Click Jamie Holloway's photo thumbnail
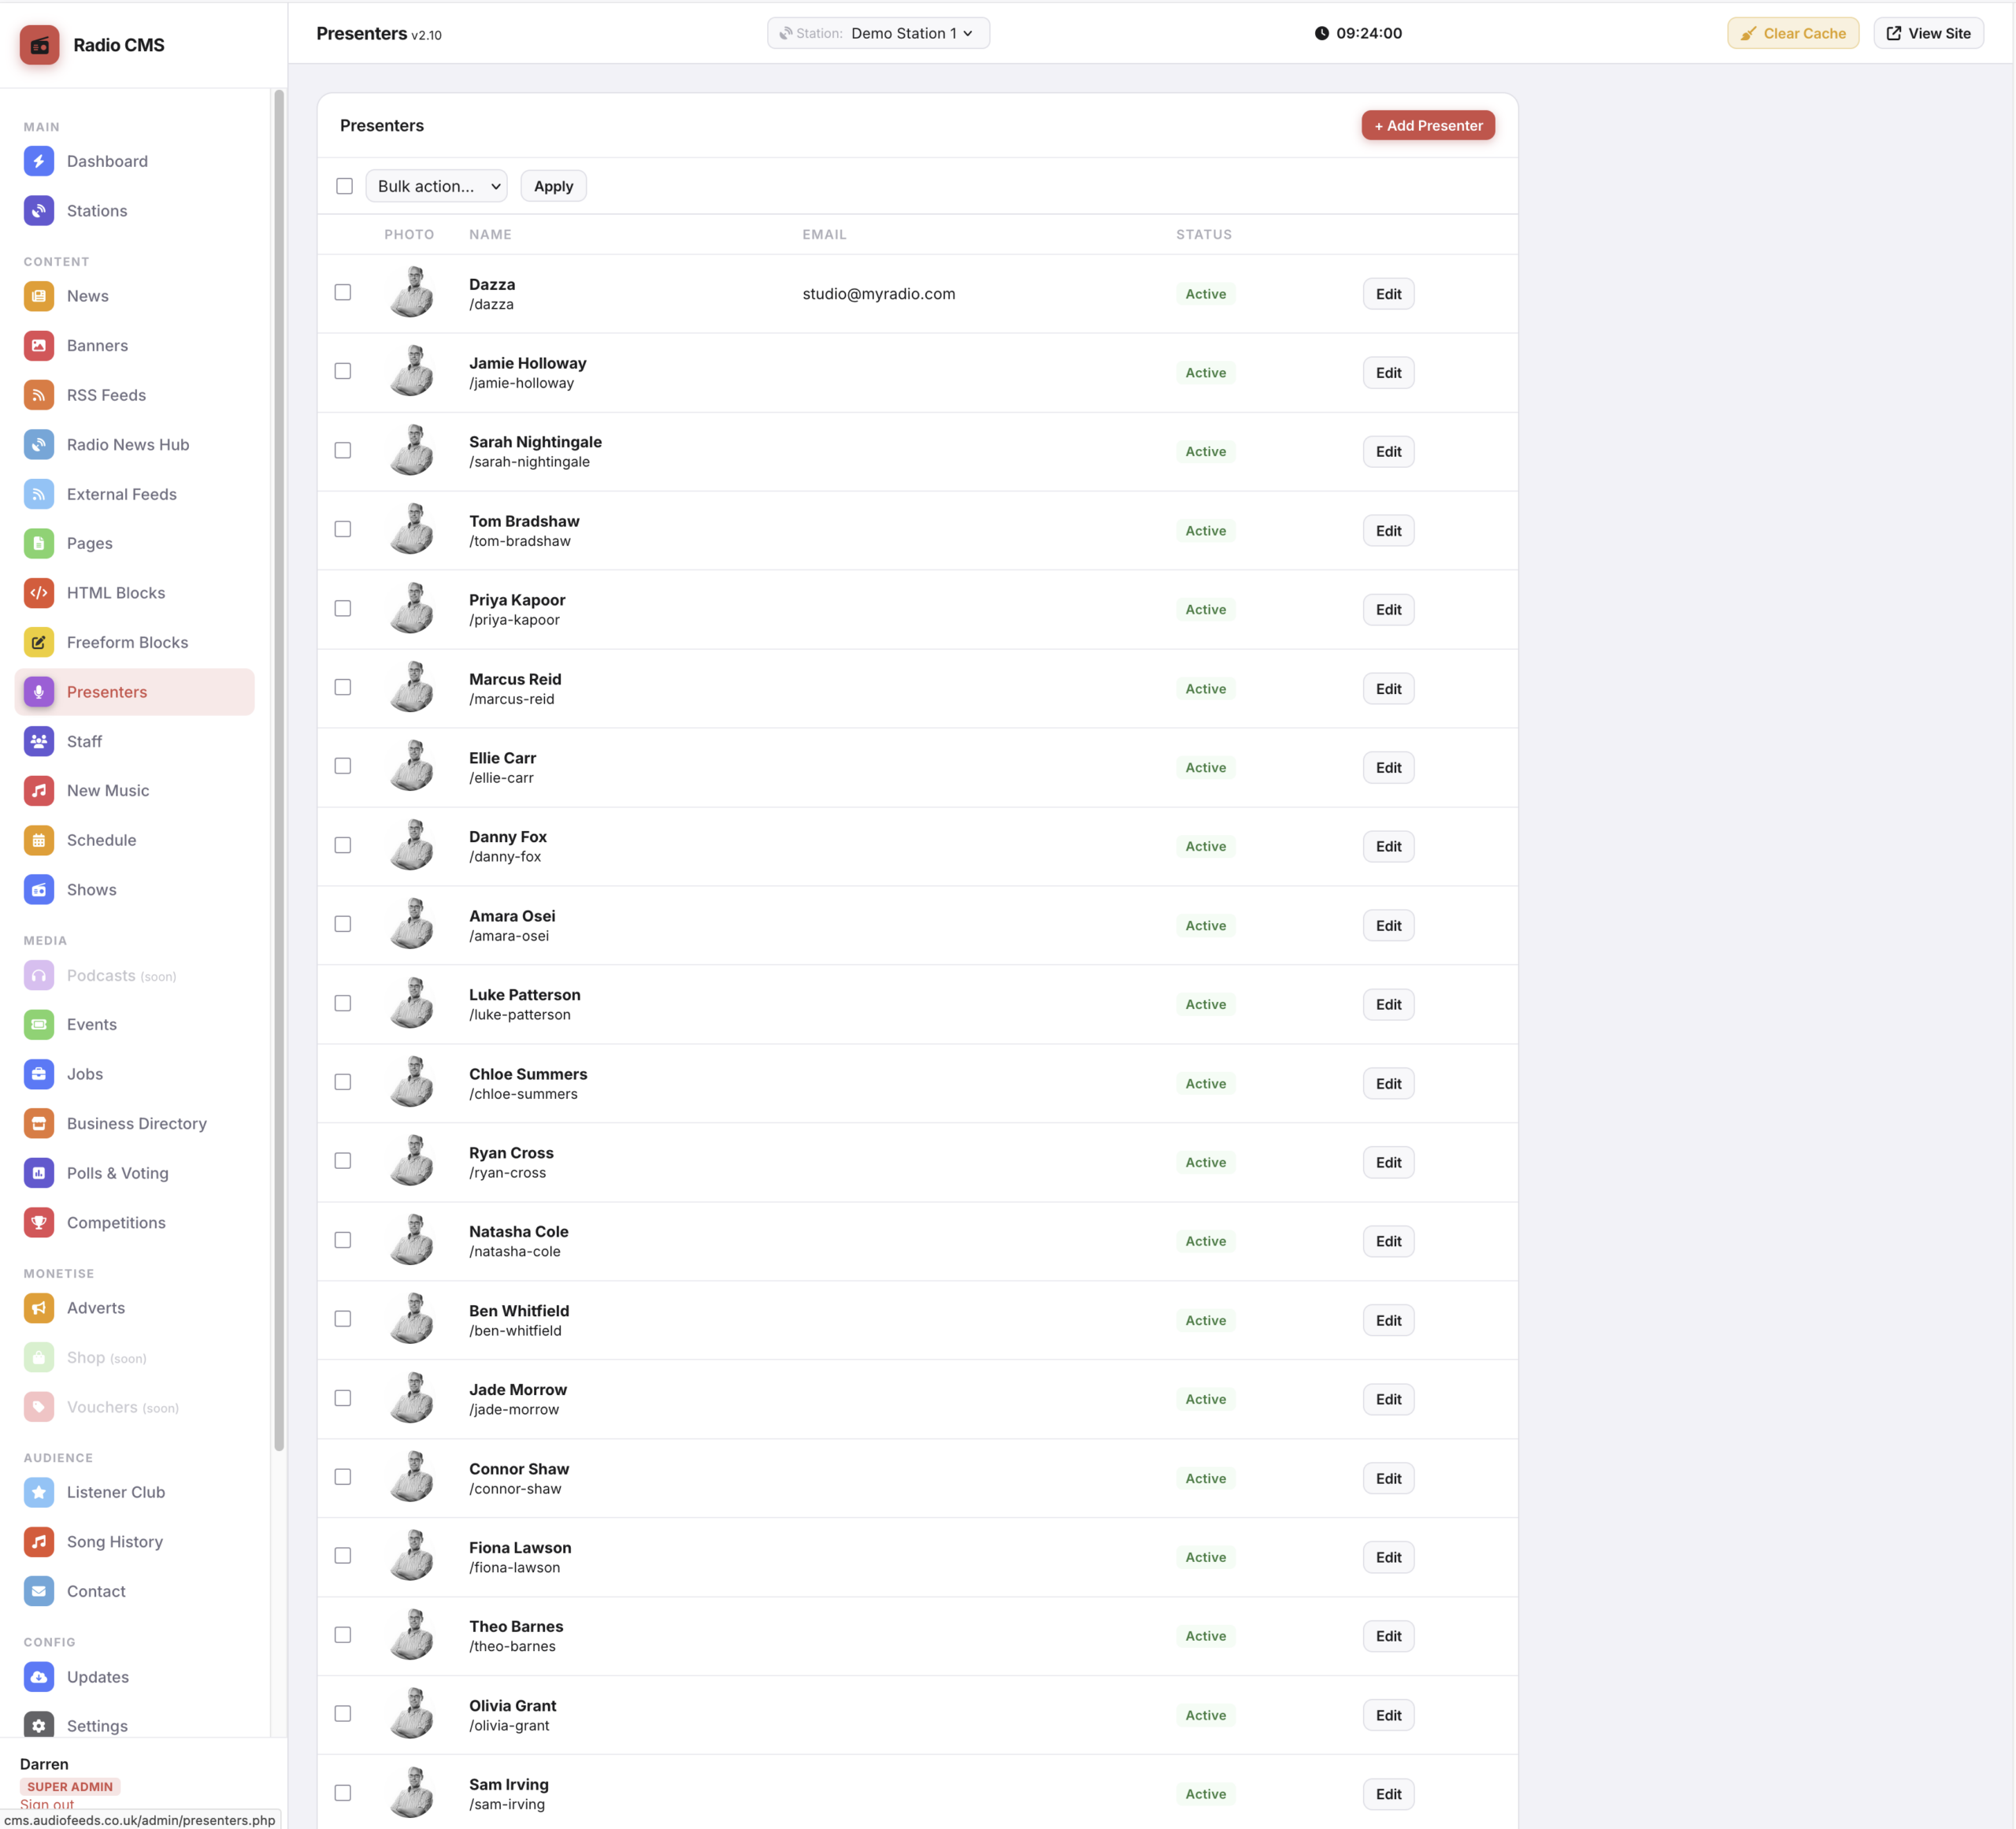2016x1829 pixels. click(x=411, y=372)
